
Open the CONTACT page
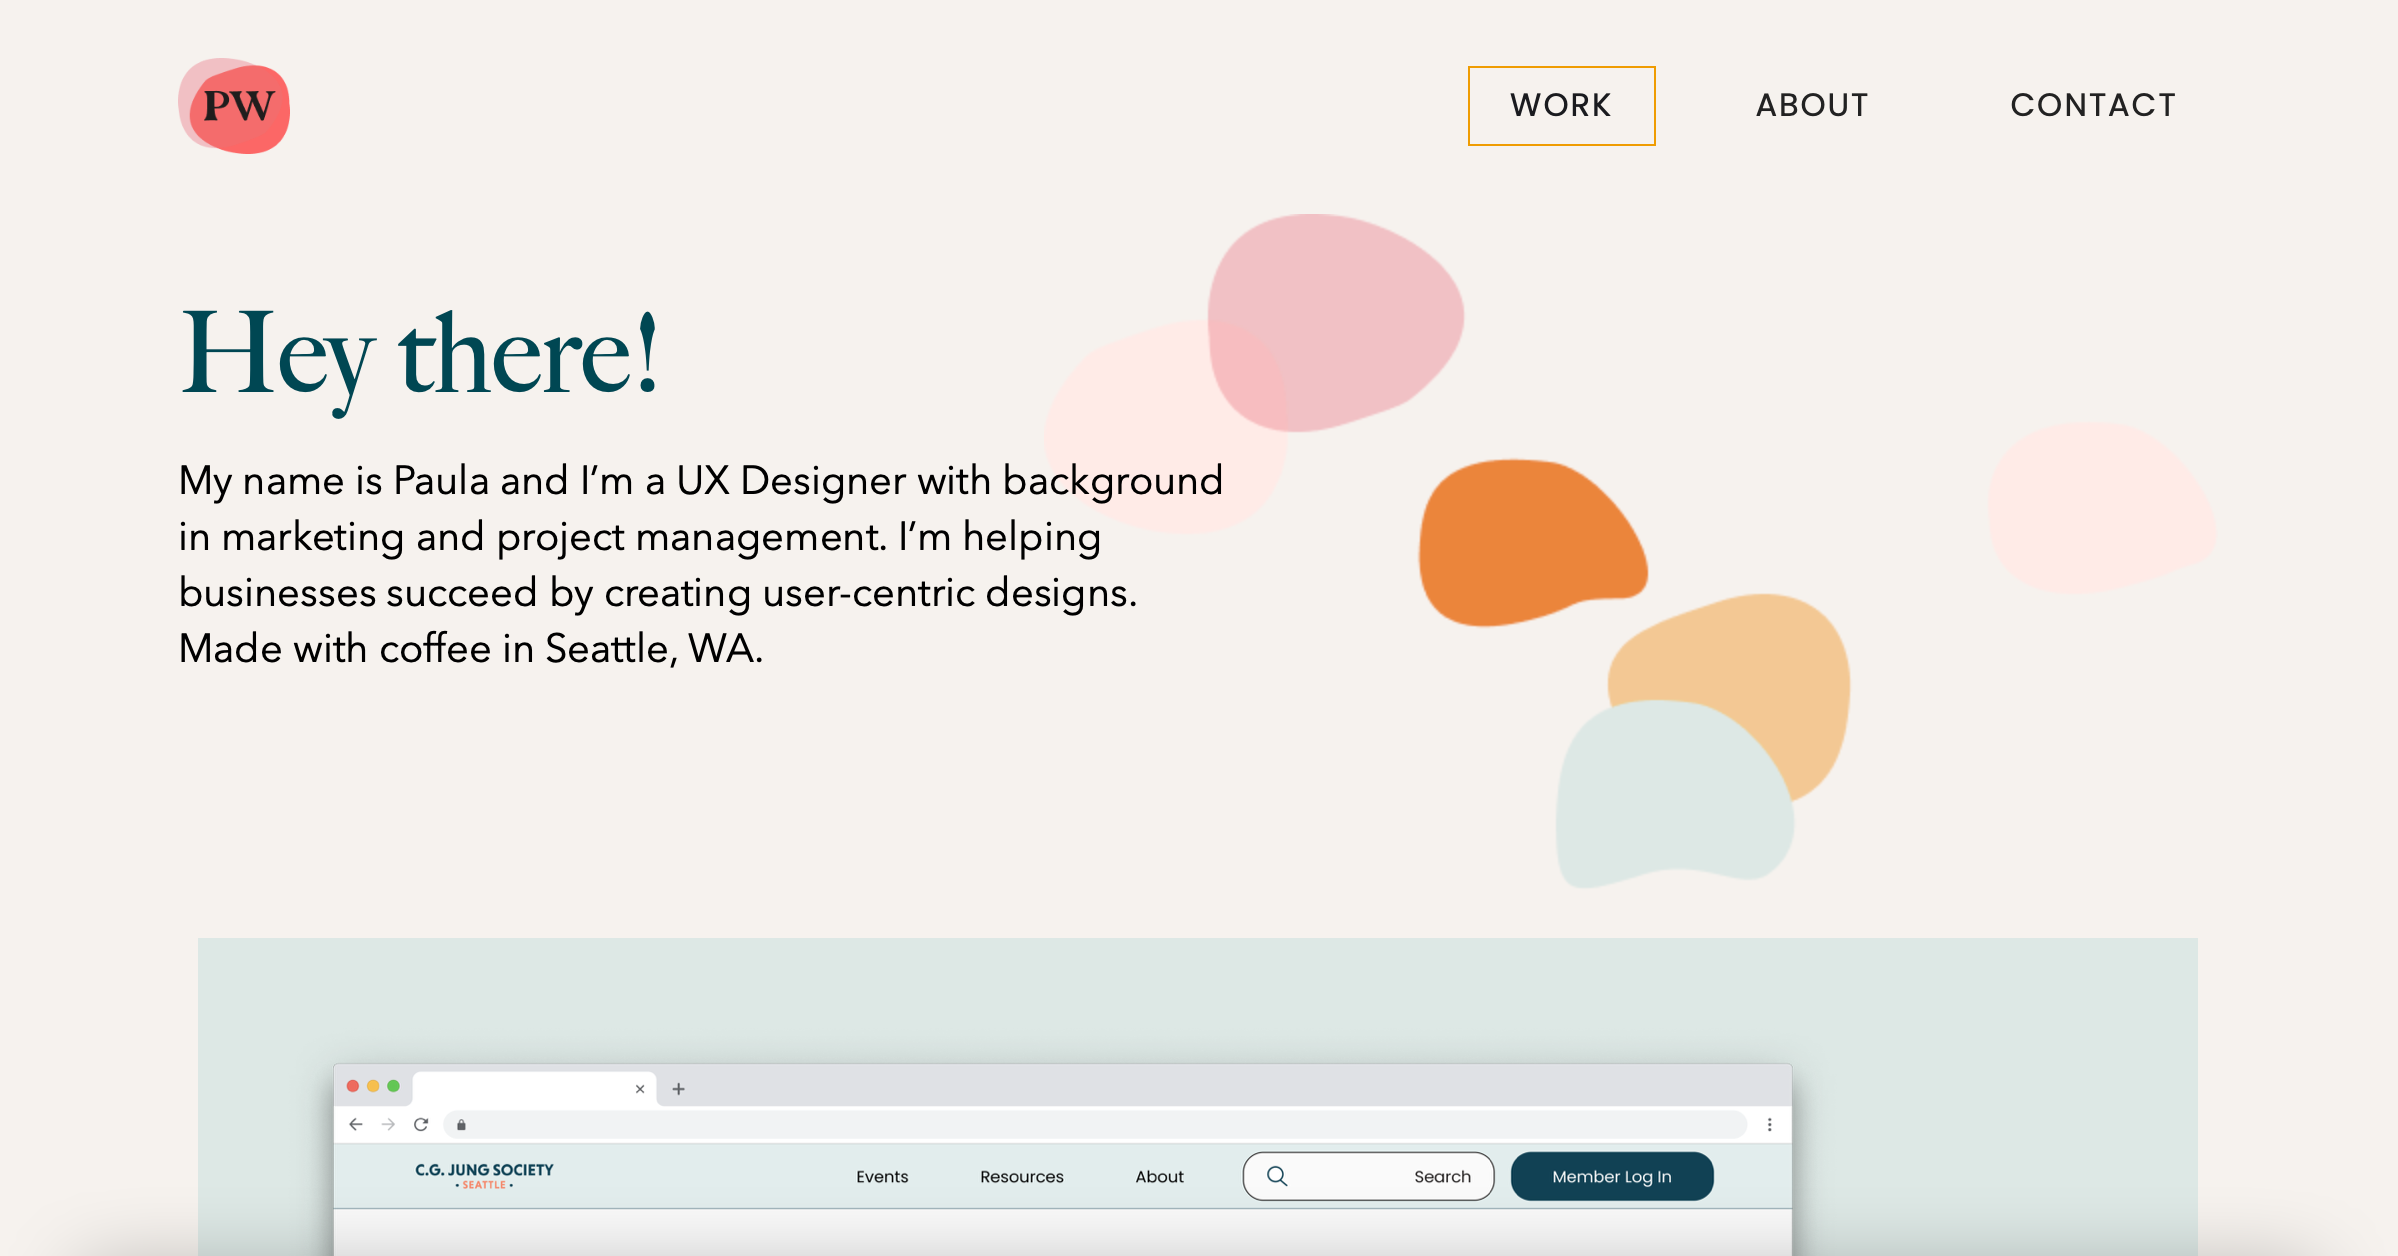coord(2093,106)
